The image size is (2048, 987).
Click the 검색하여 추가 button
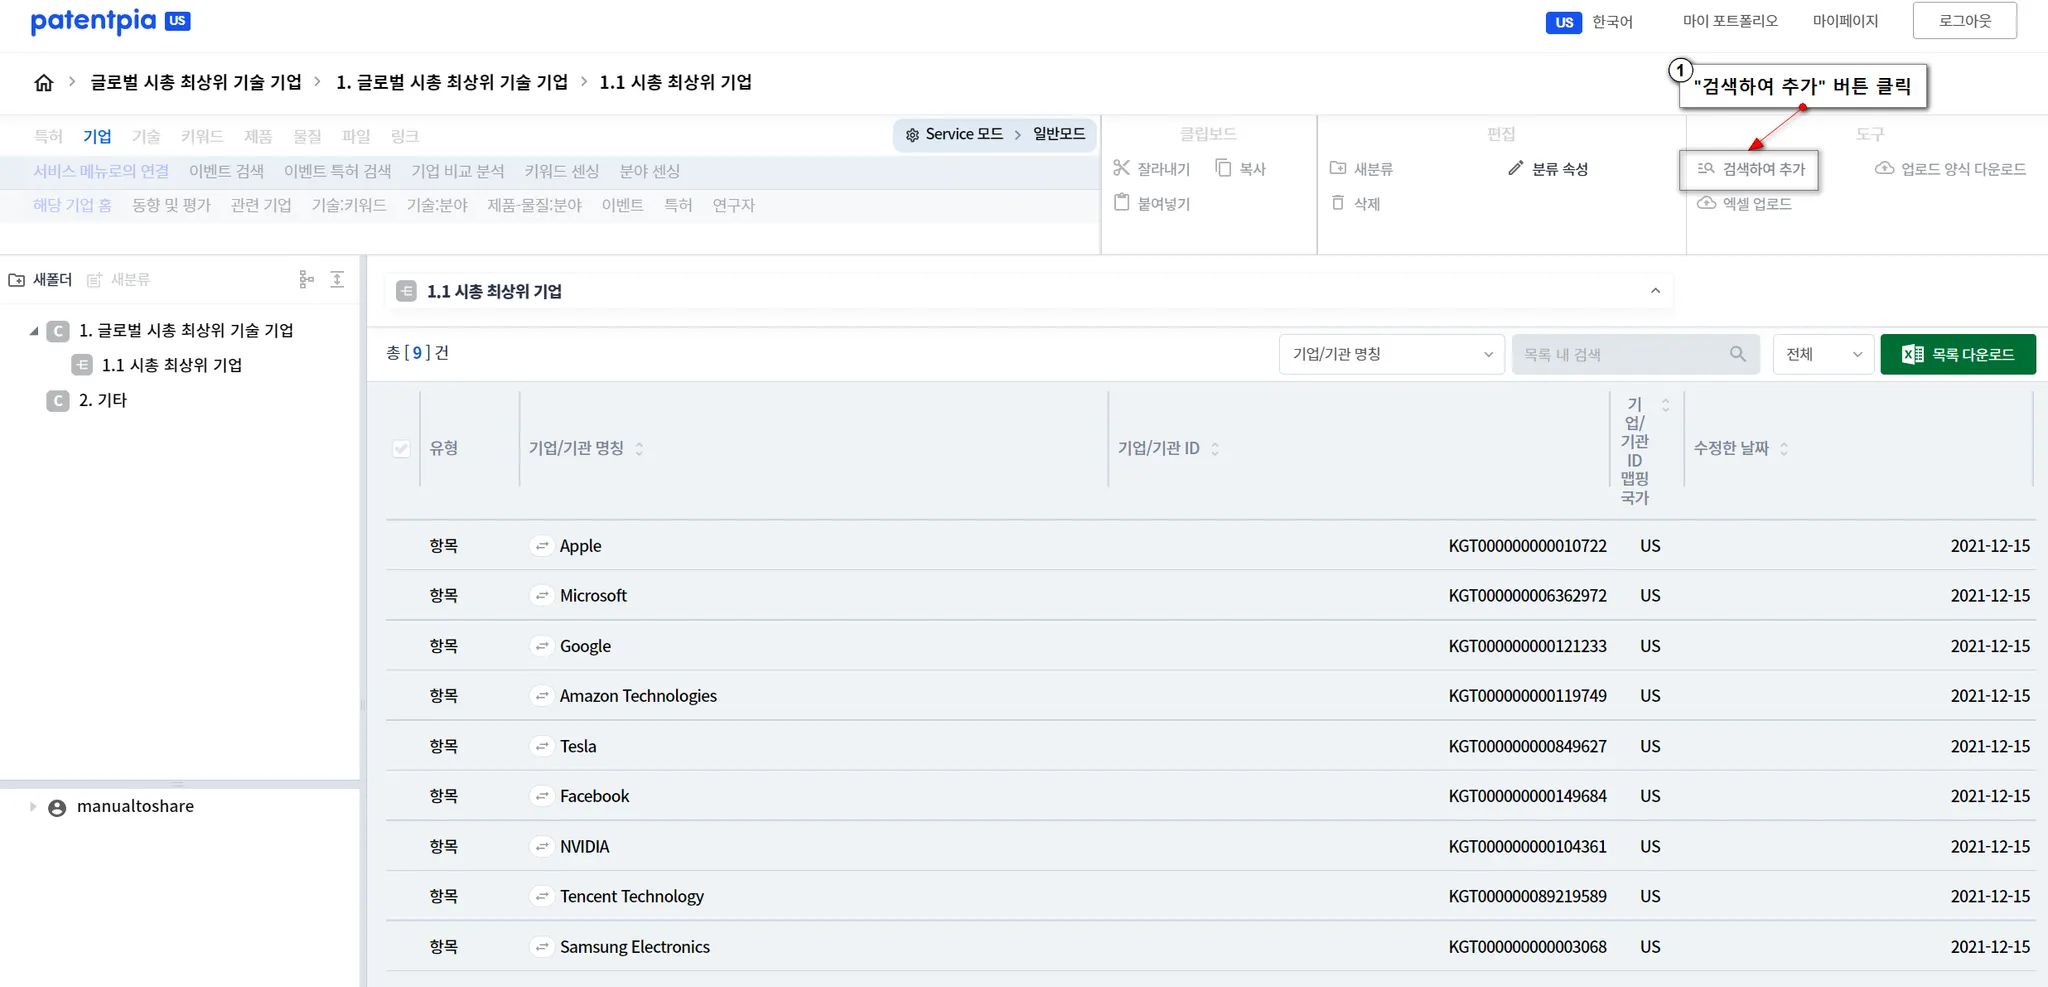point(1749,169)
